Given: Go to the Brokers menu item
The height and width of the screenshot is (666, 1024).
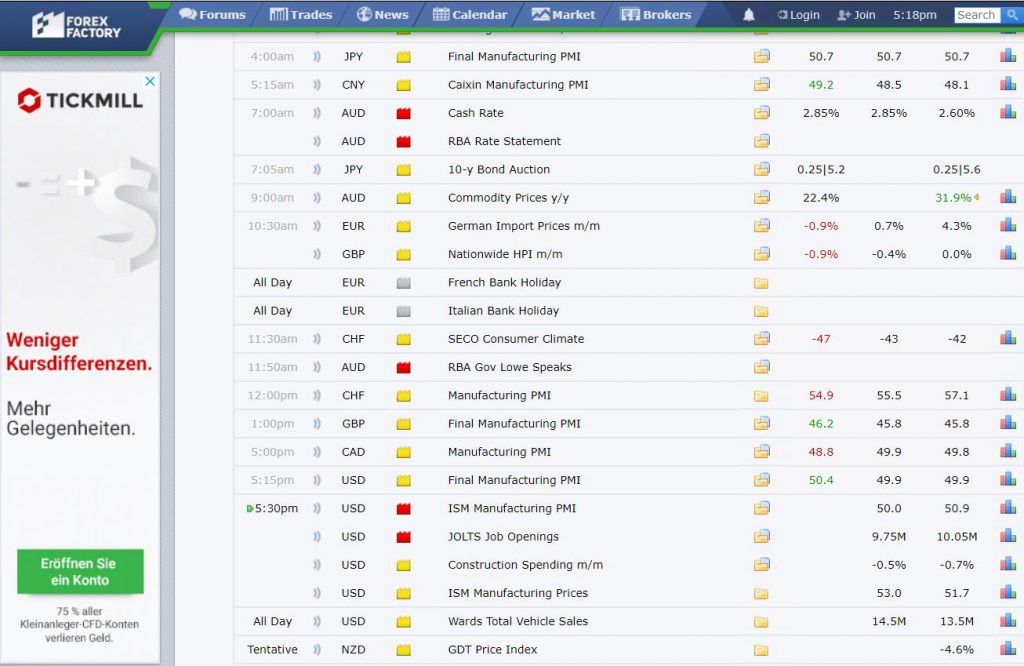Looking at the screenshot, I should click(x=656, y=15).
